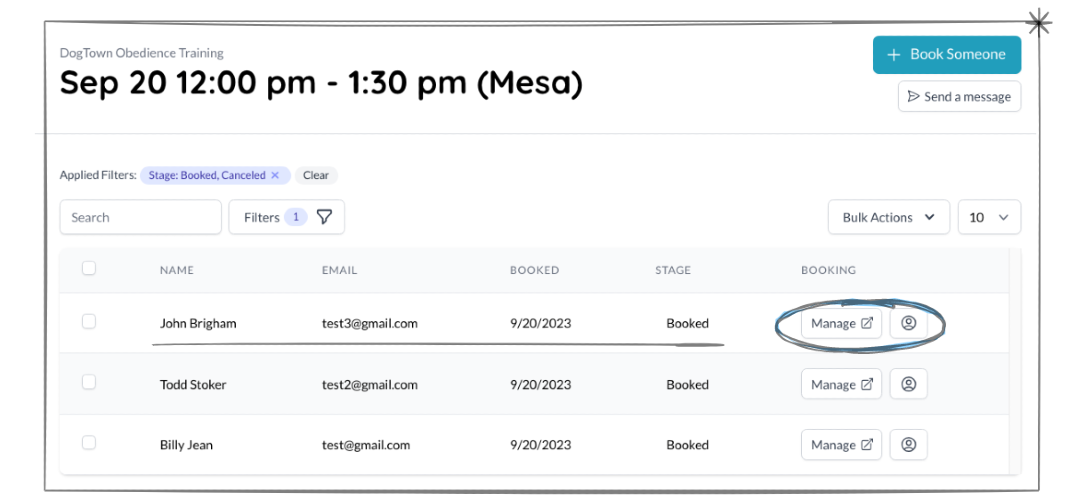The height and width of the screenshot is (500, 1069).
Task: Open John Brigham's profile icon
Action: click(908, 323)
